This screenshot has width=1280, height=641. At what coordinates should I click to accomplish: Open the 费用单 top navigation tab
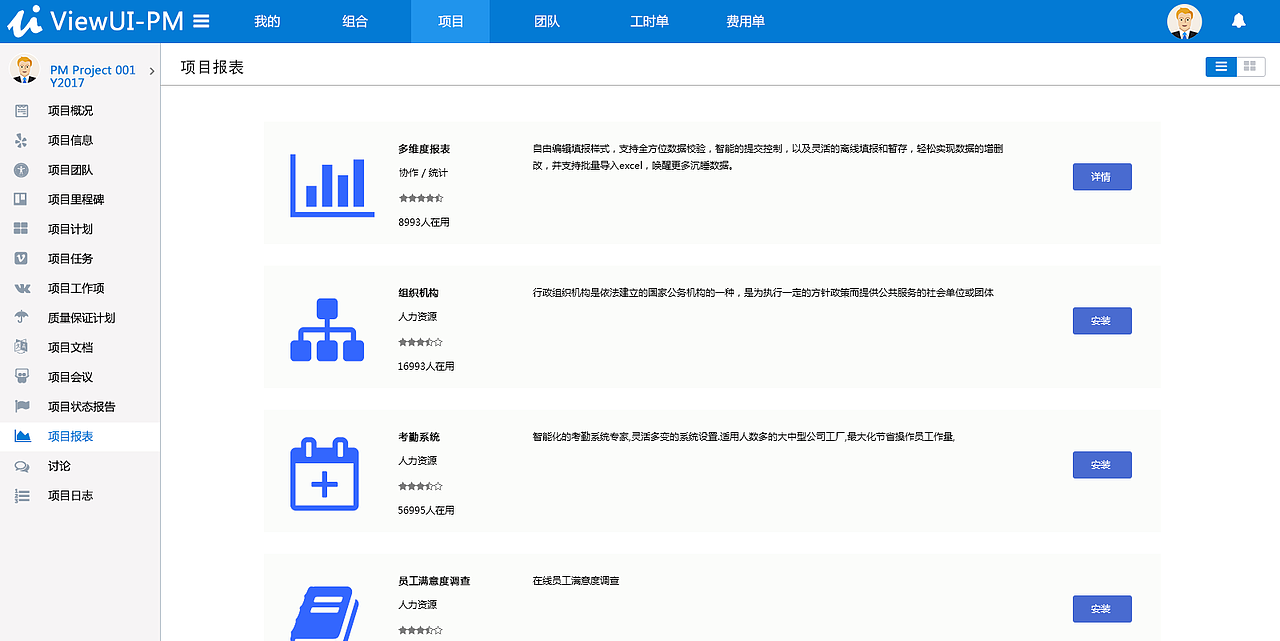pos(745,21)
